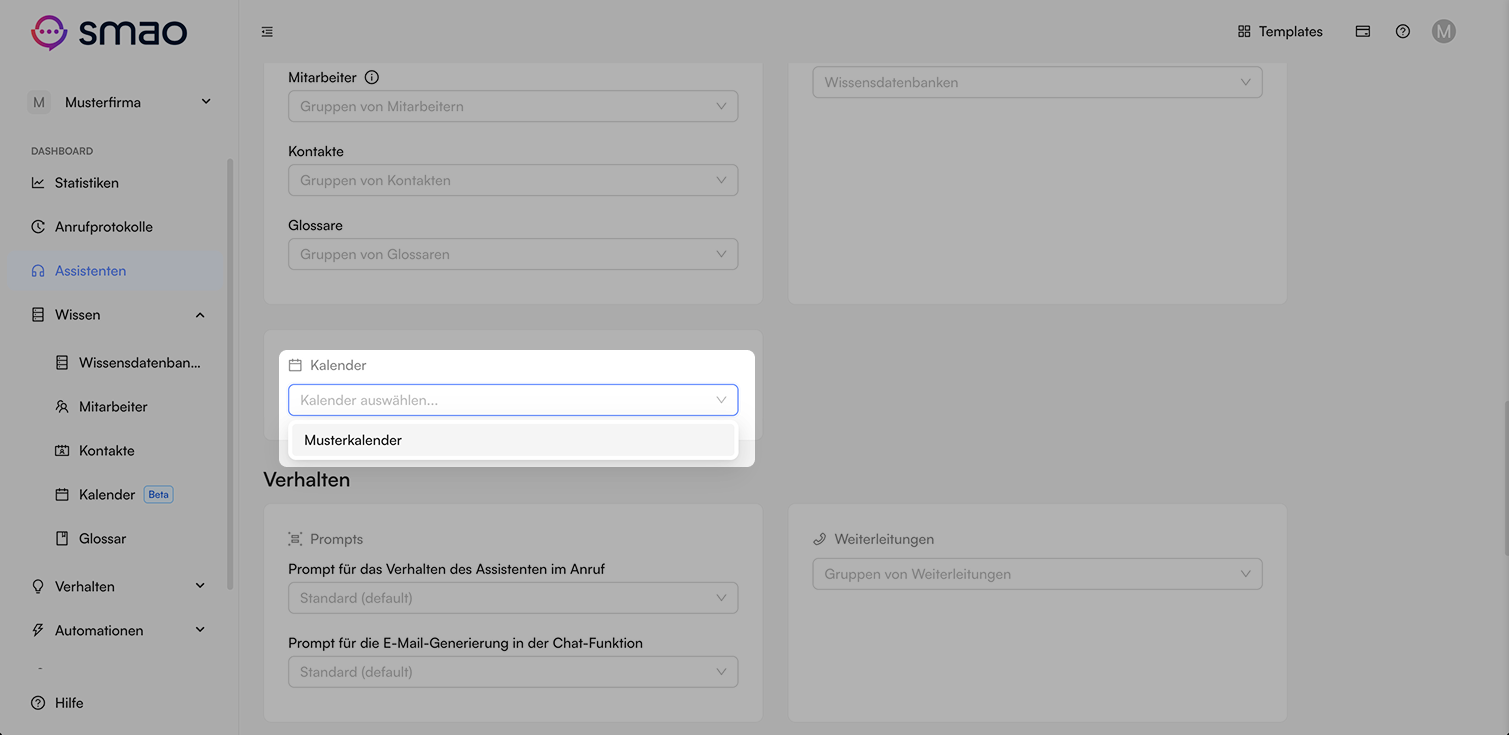Collapse the Wissen section

point(118,315)
